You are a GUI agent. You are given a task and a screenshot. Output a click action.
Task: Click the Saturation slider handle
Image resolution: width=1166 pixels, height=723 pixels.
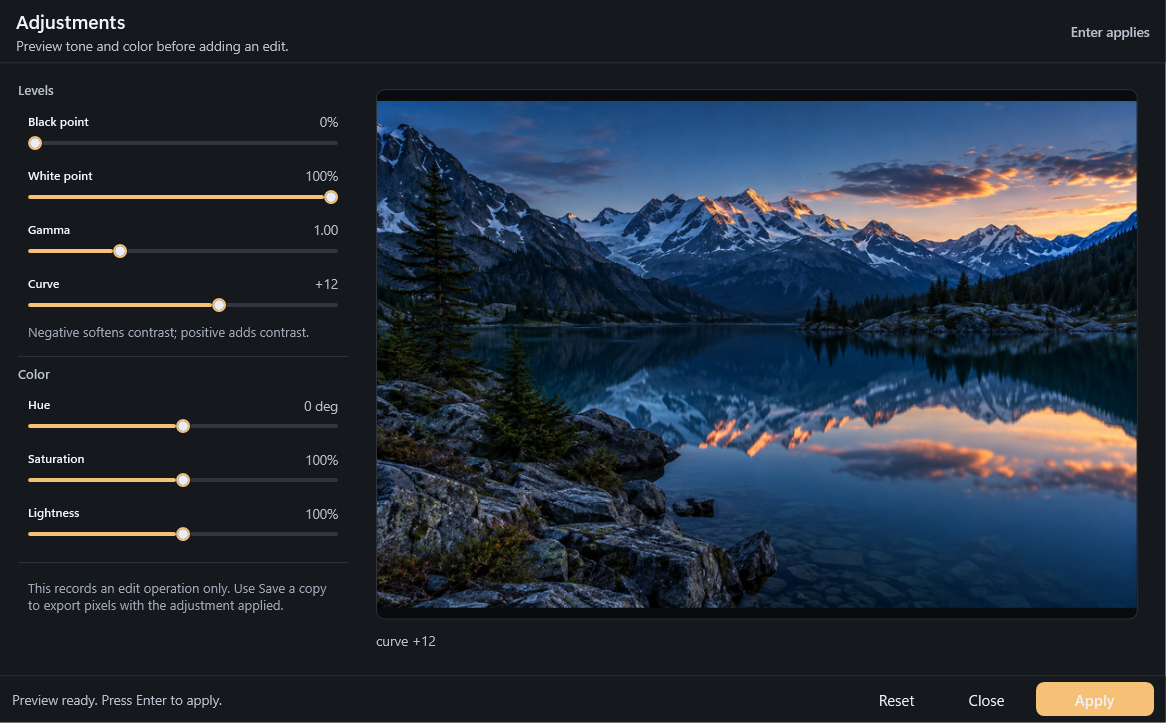183,481
